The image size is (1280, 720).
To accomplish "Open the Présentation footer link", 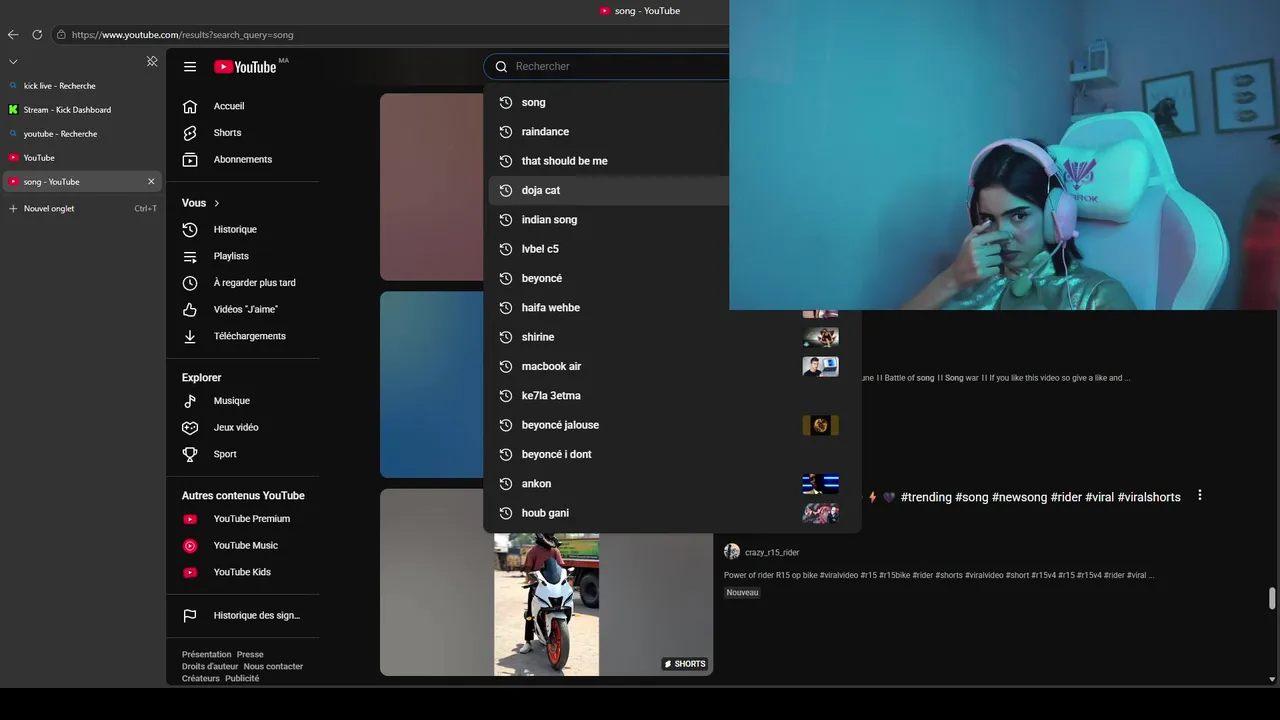I will [206, 655].
